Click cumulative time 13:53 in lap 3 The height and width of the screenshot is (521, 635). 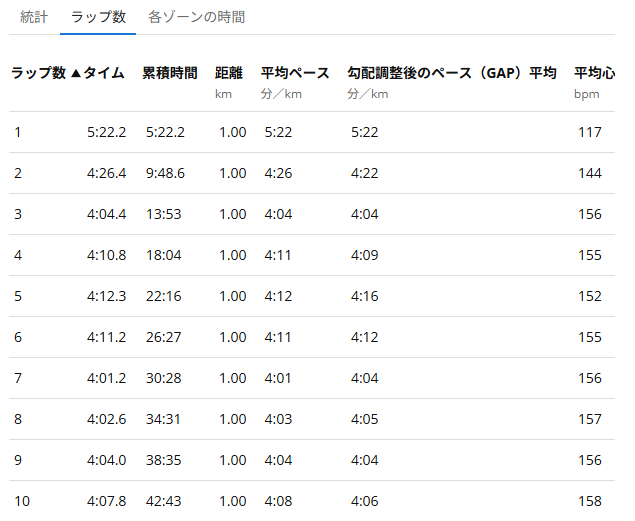point(163,214)
